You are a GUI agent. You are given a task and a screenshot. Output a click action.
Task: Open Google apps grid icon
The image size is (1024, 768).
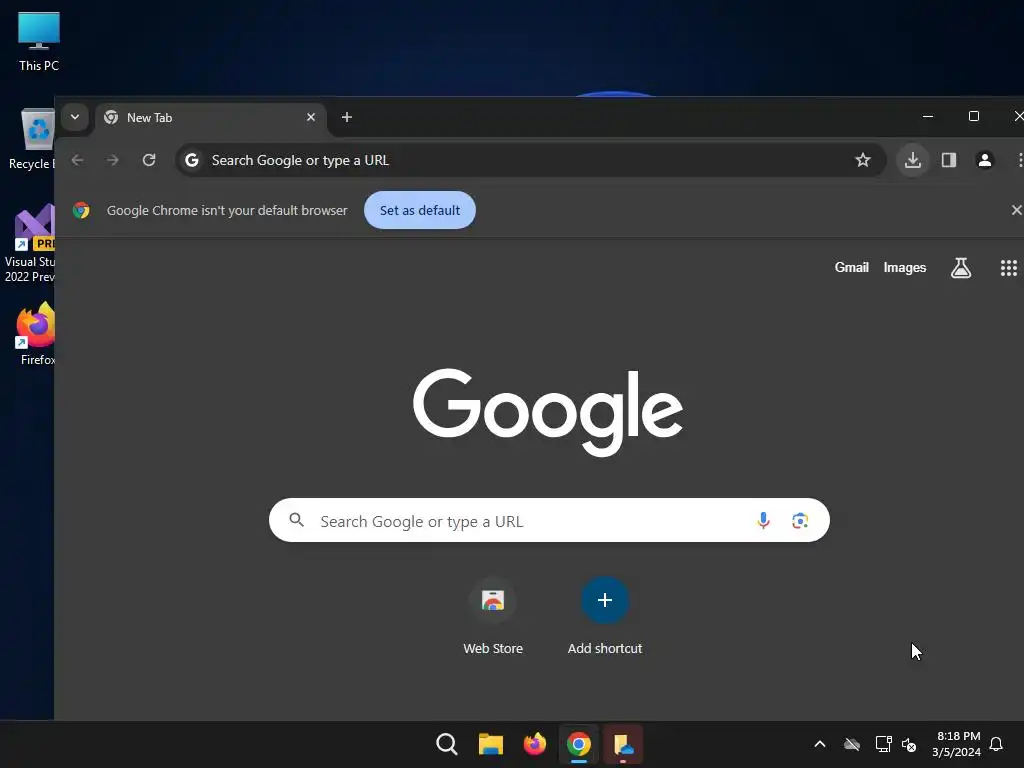pyautogui.click(x=1009, y=268)
